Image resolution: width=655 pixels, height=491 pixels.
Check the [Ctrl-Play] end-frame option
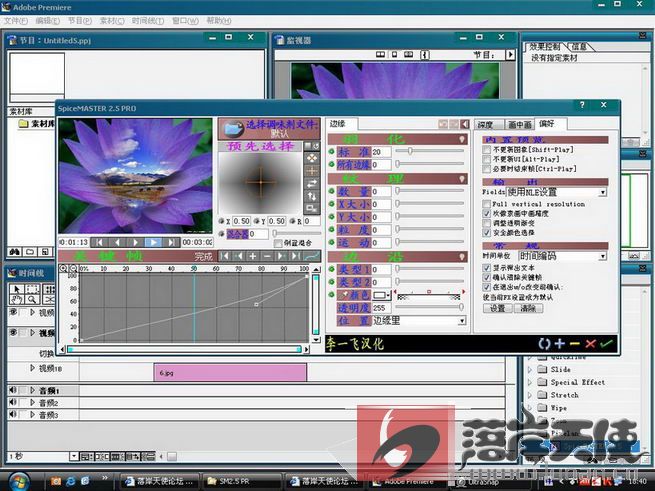(x=486, y=169)
